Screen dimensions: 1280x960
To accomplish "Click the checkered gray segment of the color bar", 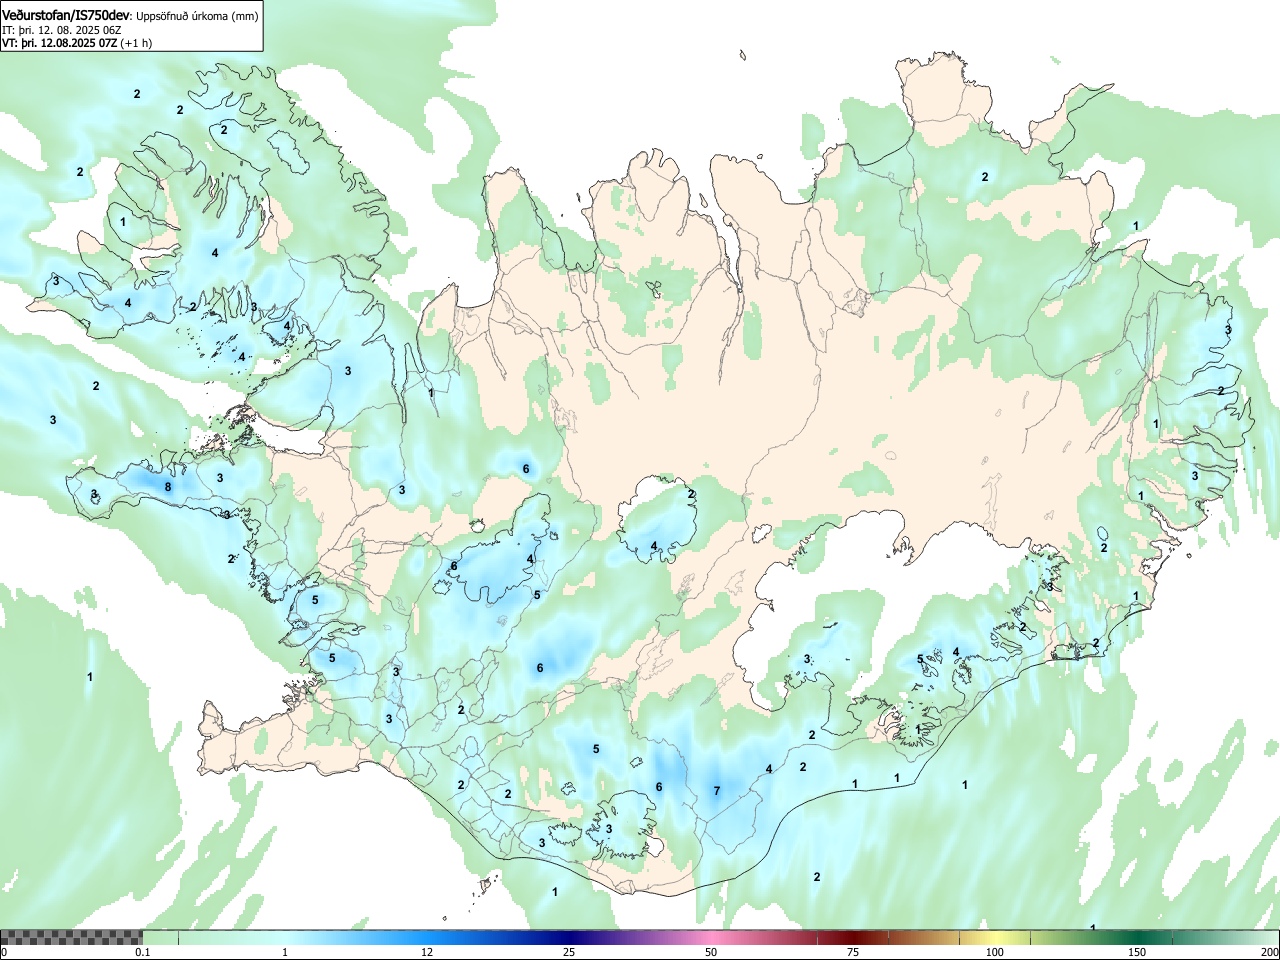I will [x=71, y=937].
